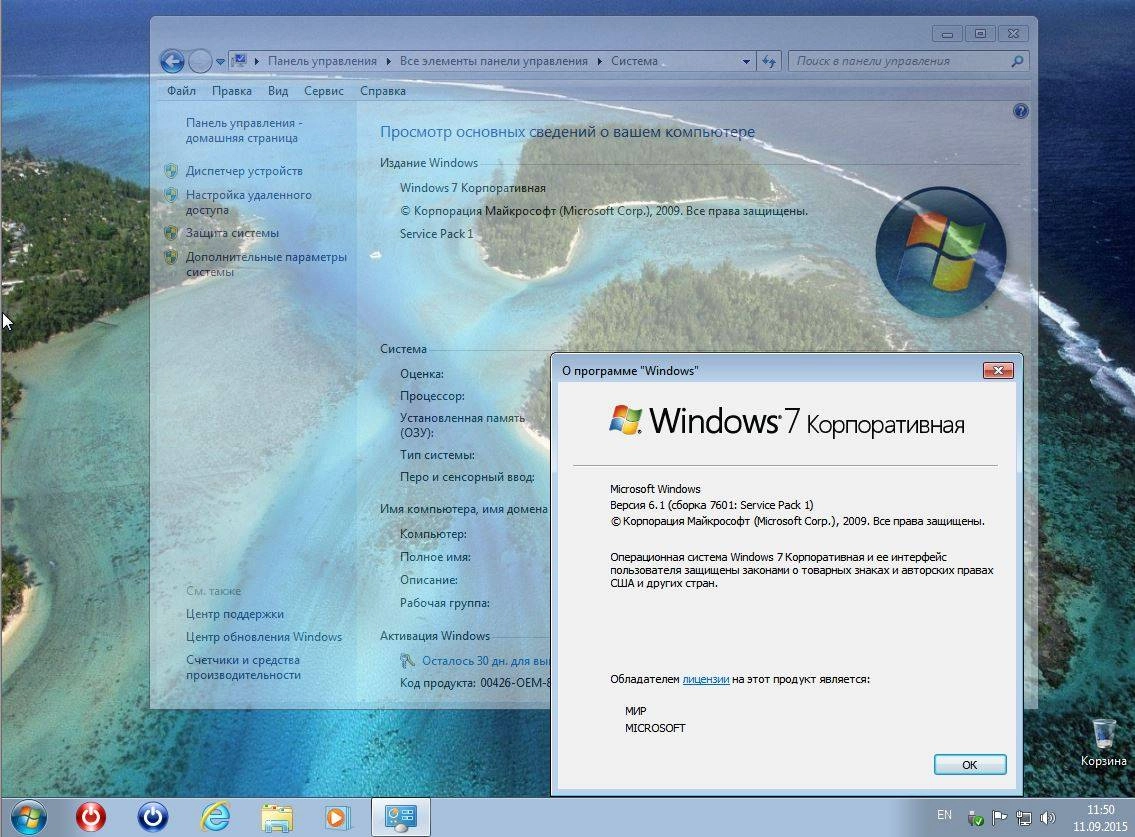
Task: Expand the arrow before Панель управления
Action: pyautogui.click(x=257, y=62)
